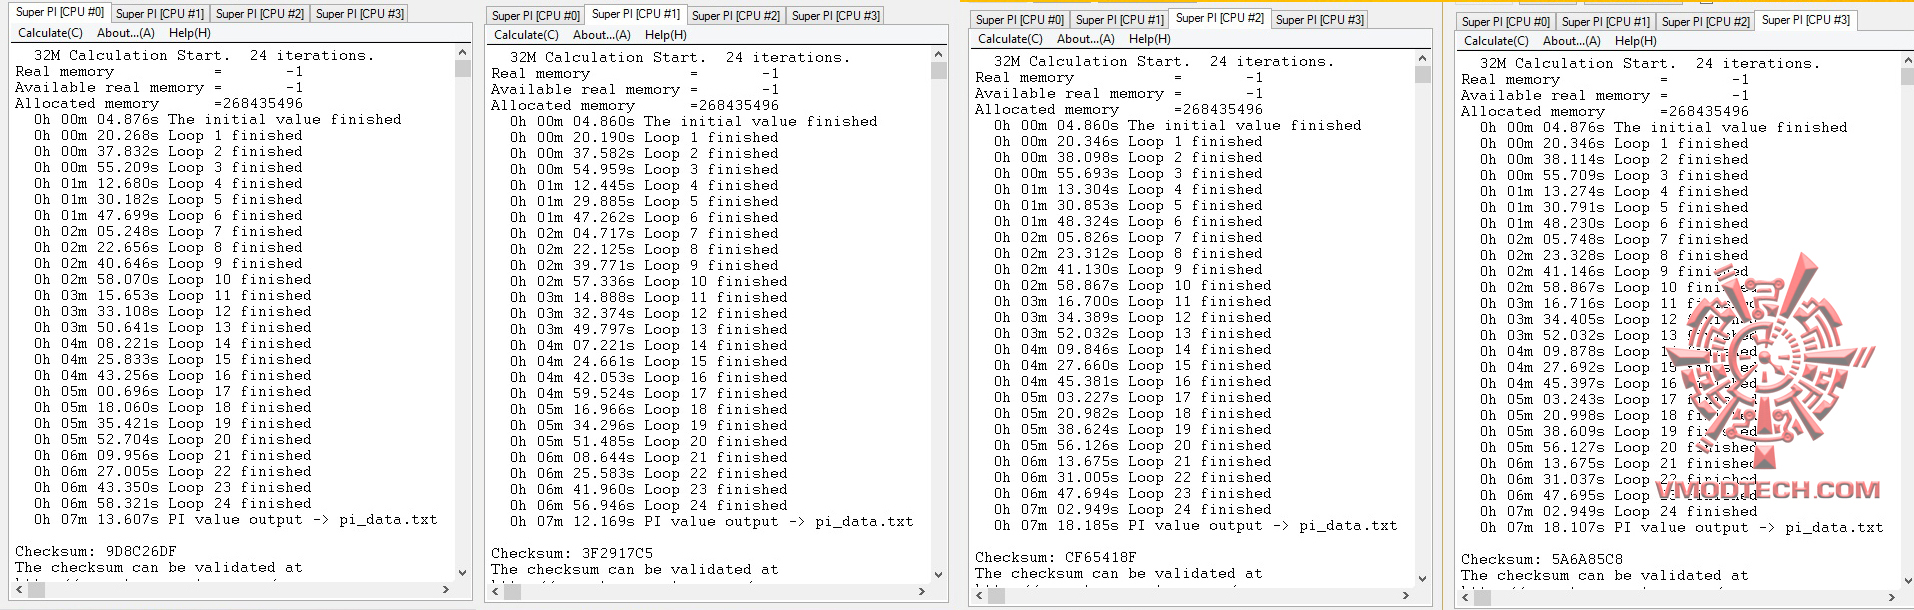Click the scroll-right arrow in the second window
Viewport: 1914px width, 610px height.
922,592
